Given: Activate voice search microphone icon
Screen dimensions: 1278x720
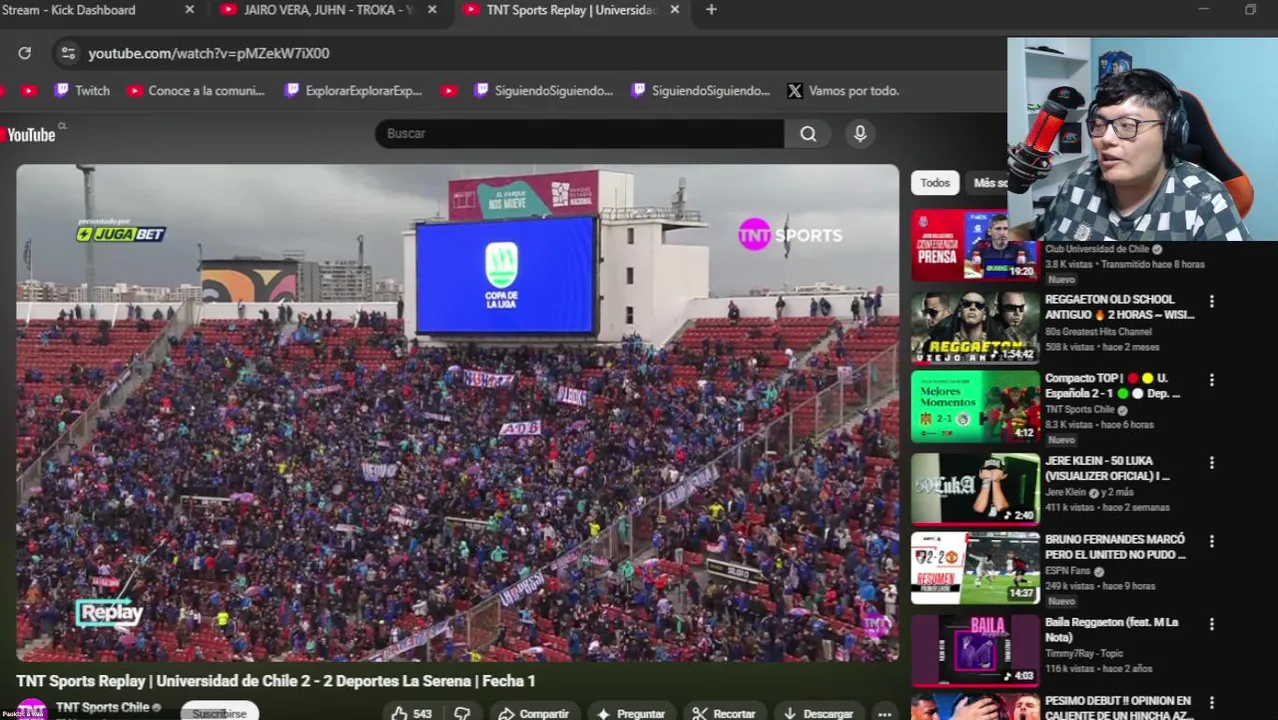Looking at the screenshot, I should click(x=860, y=133).
